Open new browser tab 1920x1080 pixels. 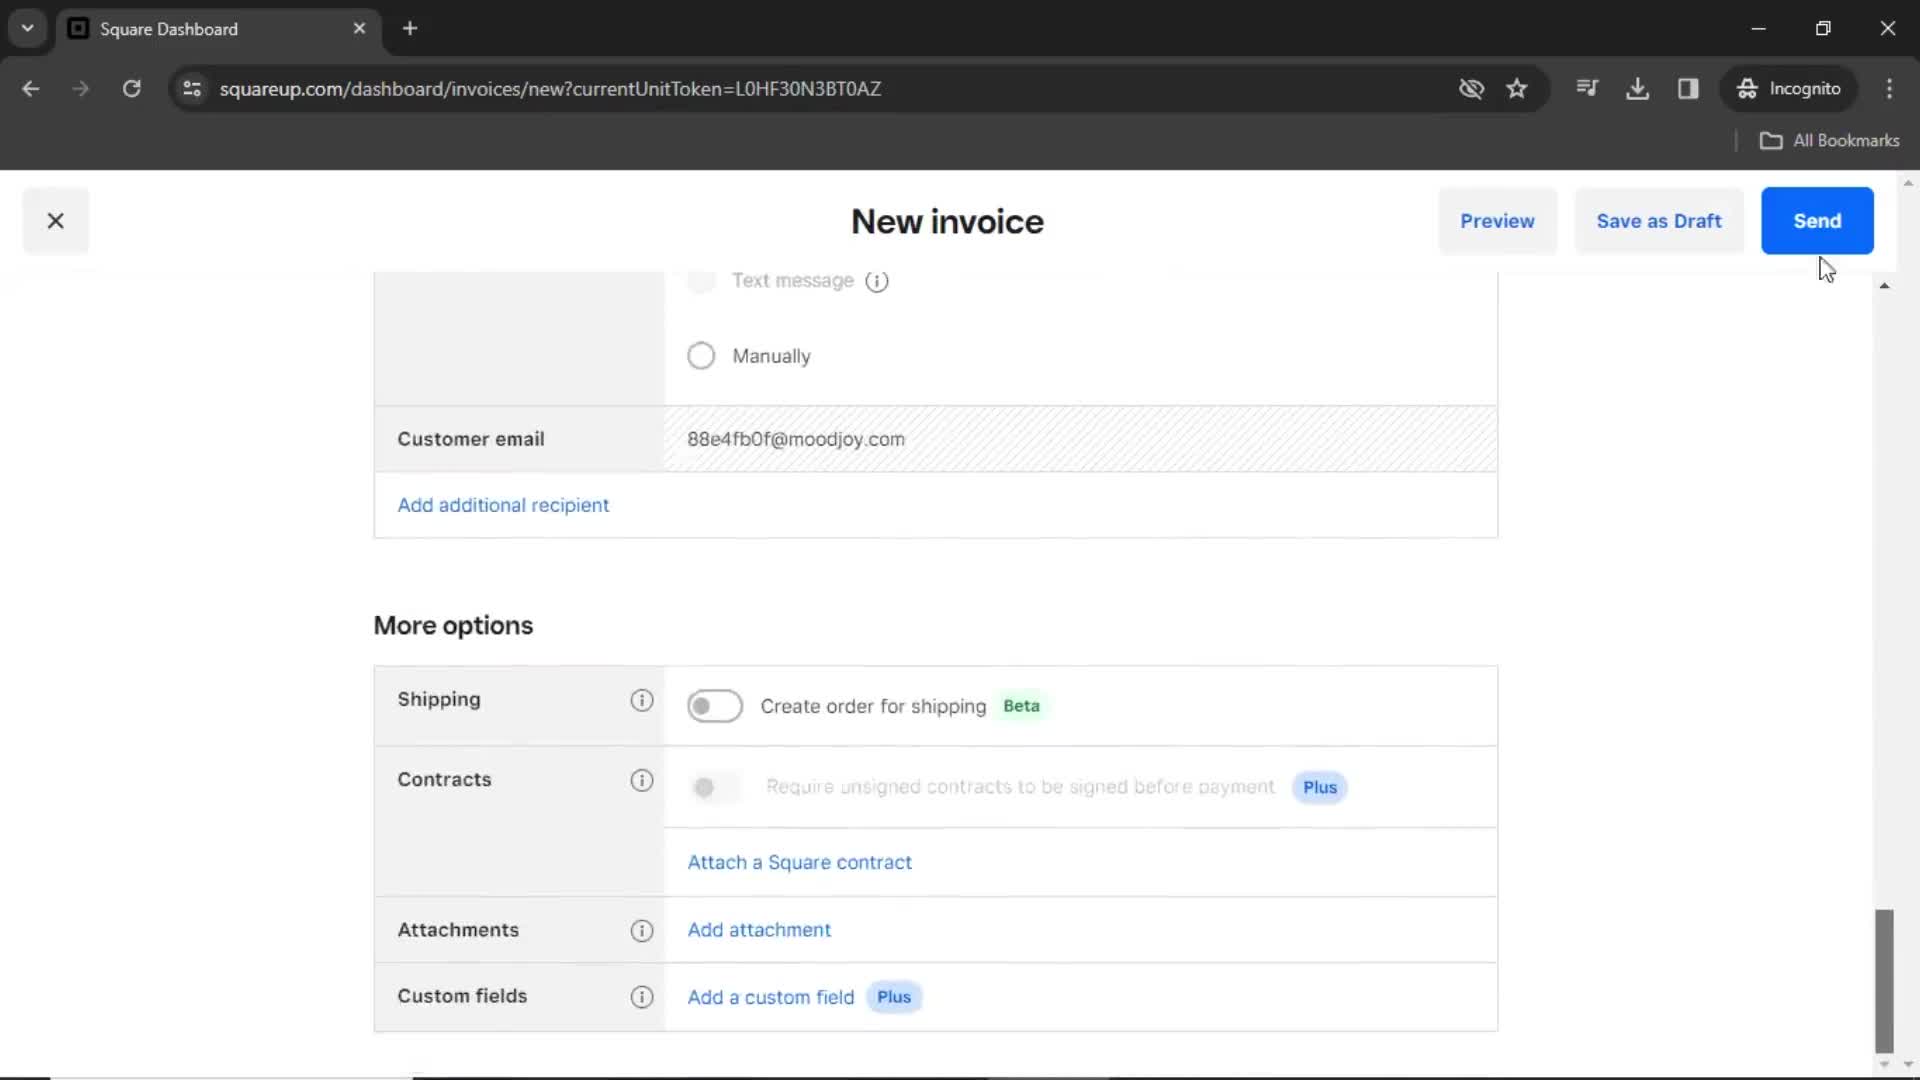[409, 28]
